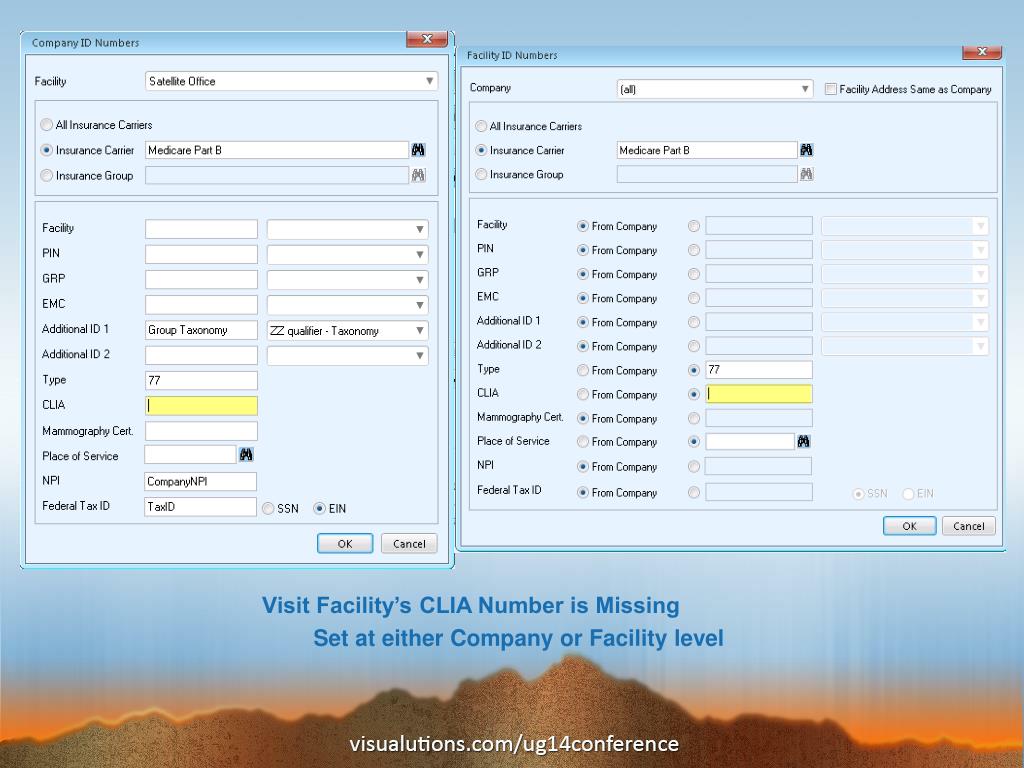This screenshot has height=768, width=1024.
Task: Click binoculars lookup next to Company Place of Service
Action: [246, 455]
